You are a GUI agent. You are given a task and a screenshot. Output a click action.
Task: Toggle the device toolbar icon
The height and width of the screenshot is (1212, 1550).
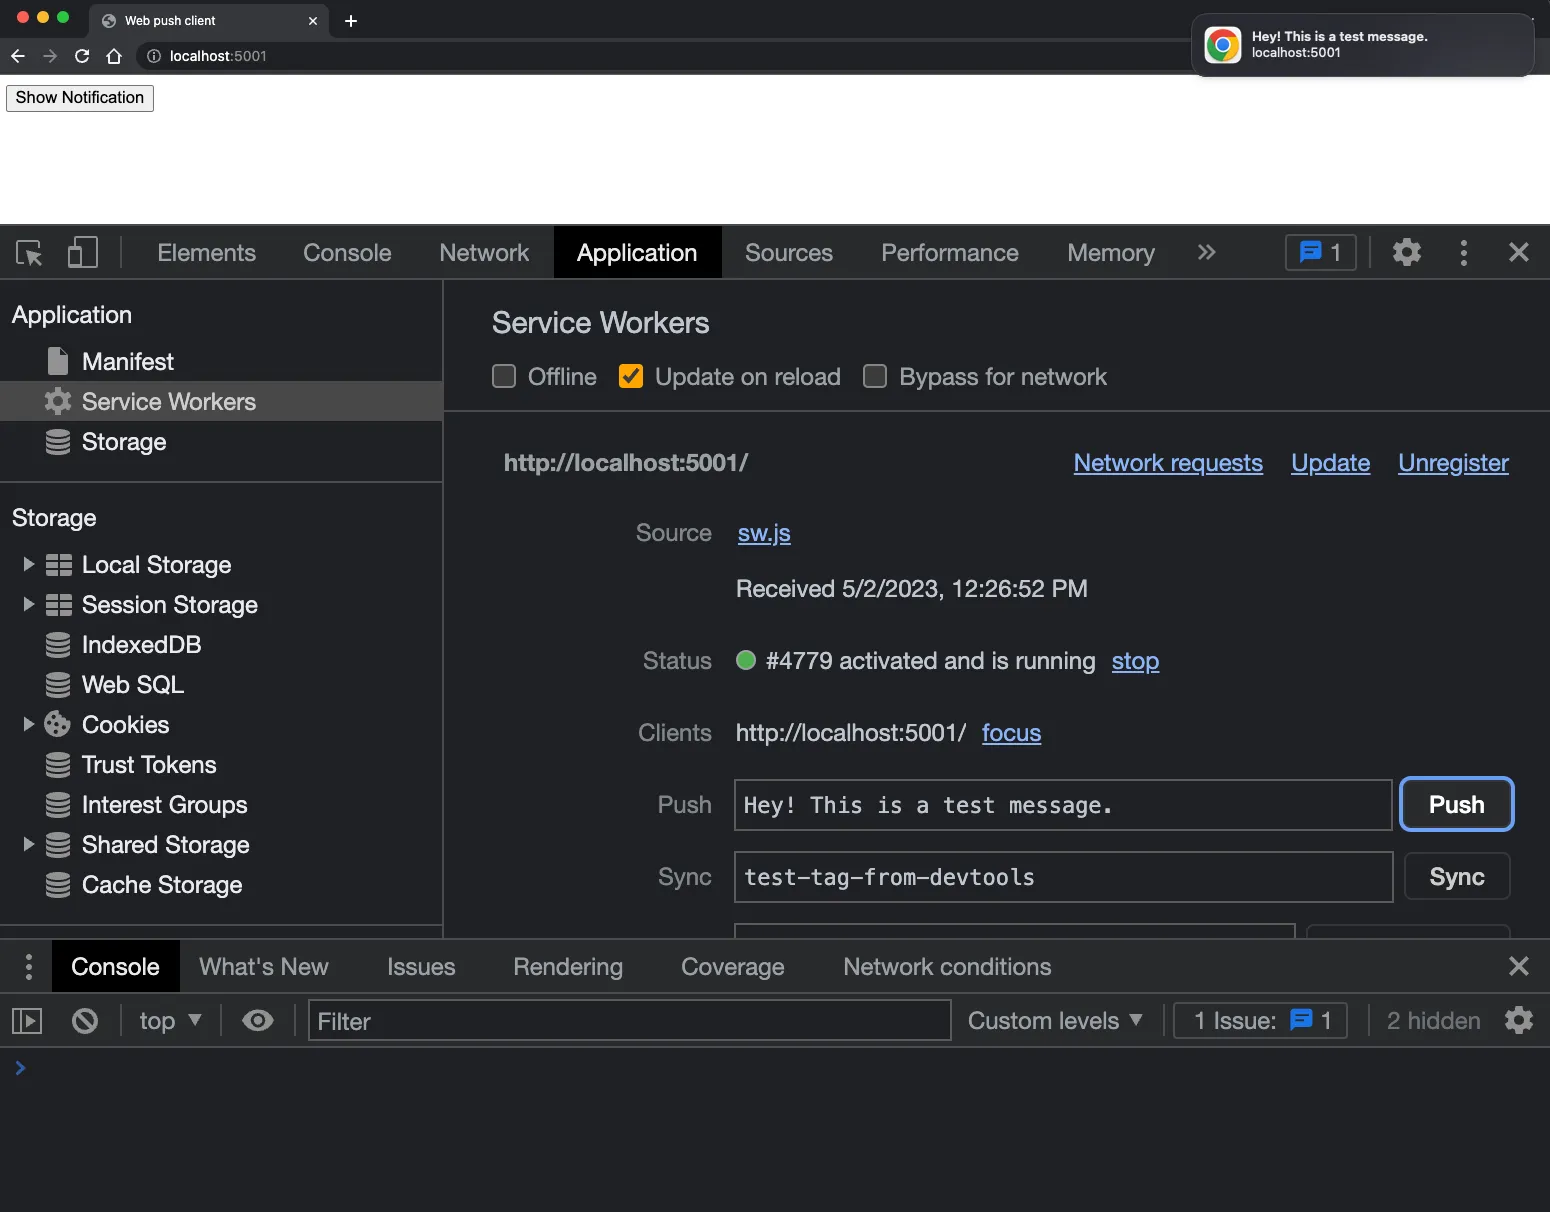(x=82, y=253)
